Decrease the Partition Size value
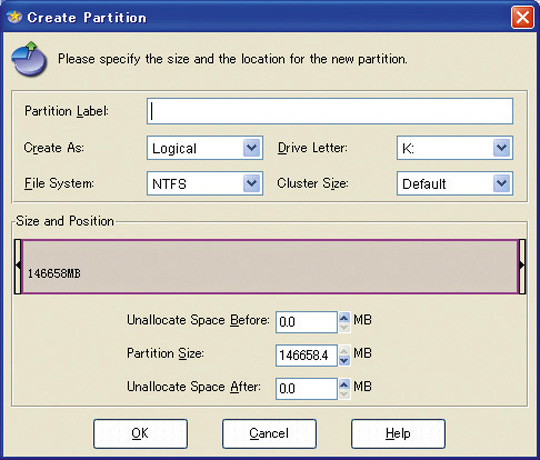 (344, 360)
